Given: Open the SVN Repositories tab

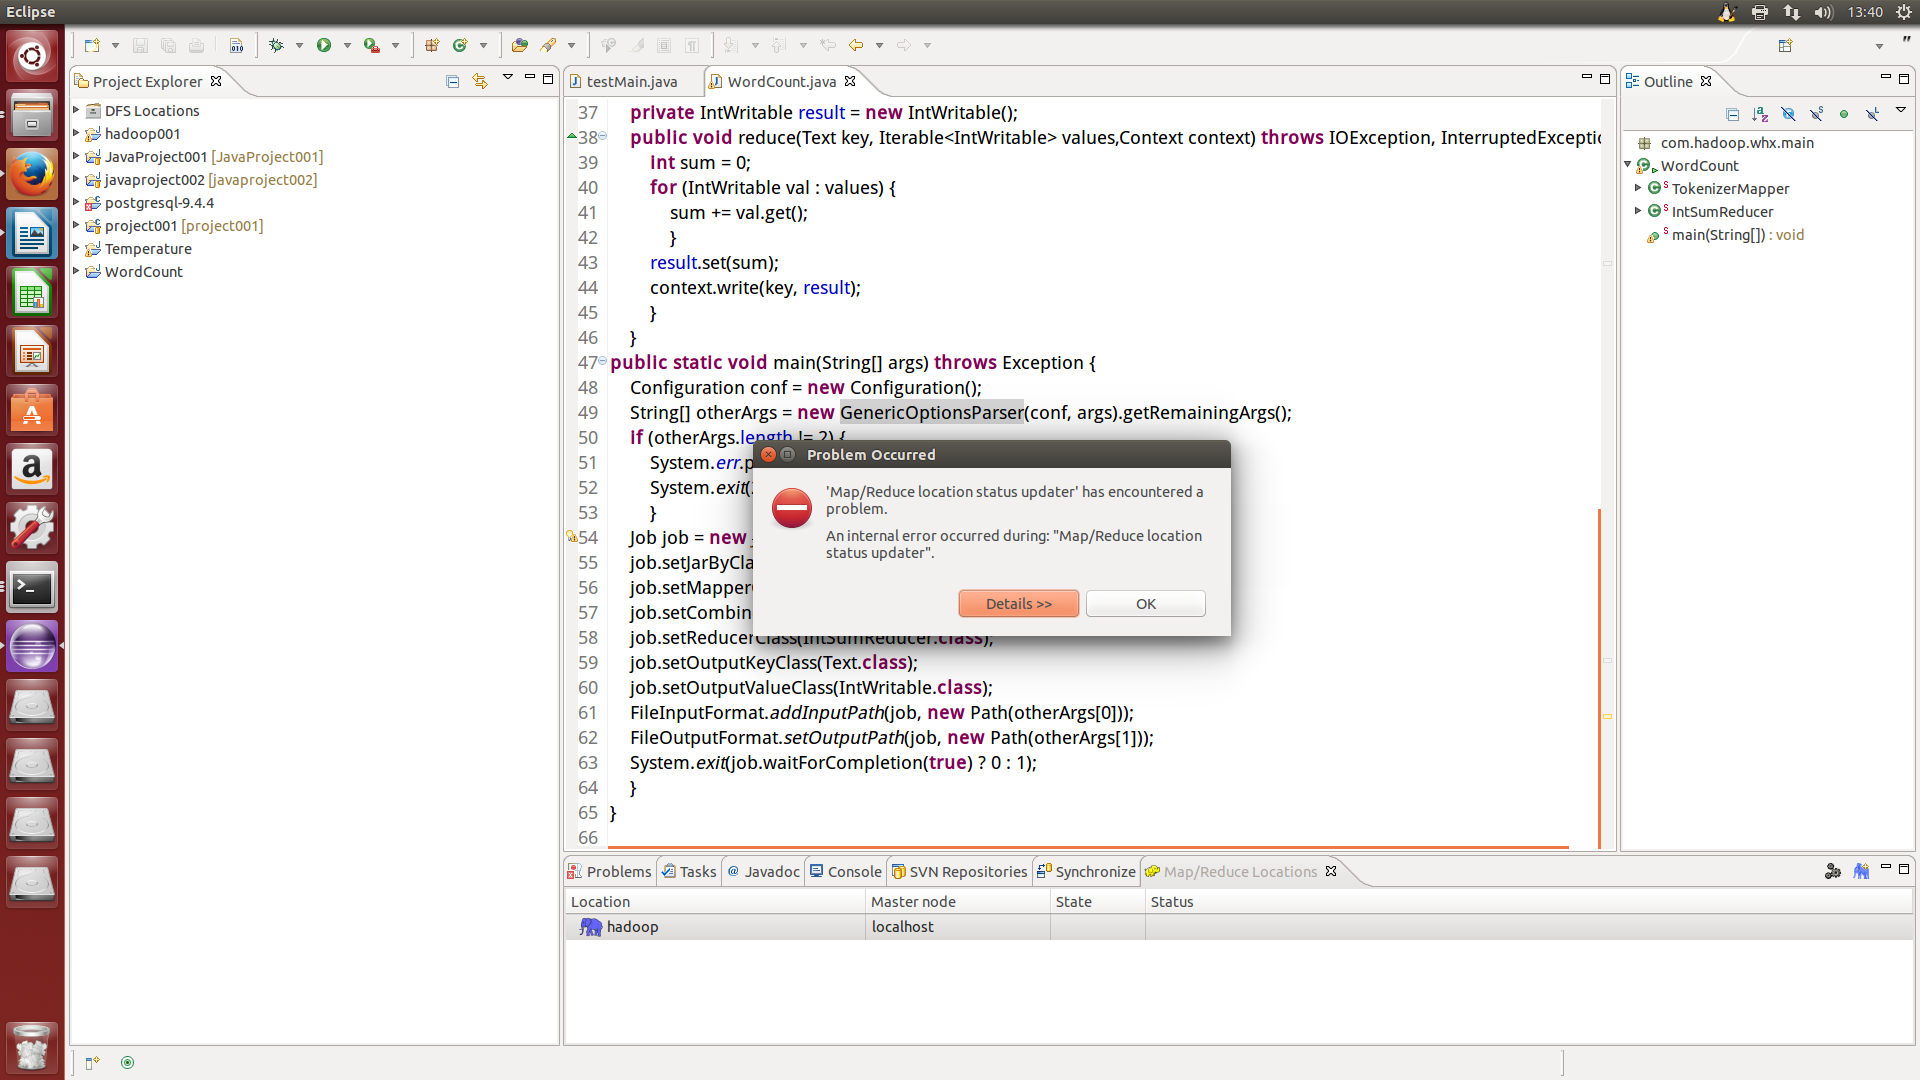Looking at the screenshot, I should point(959,871).
